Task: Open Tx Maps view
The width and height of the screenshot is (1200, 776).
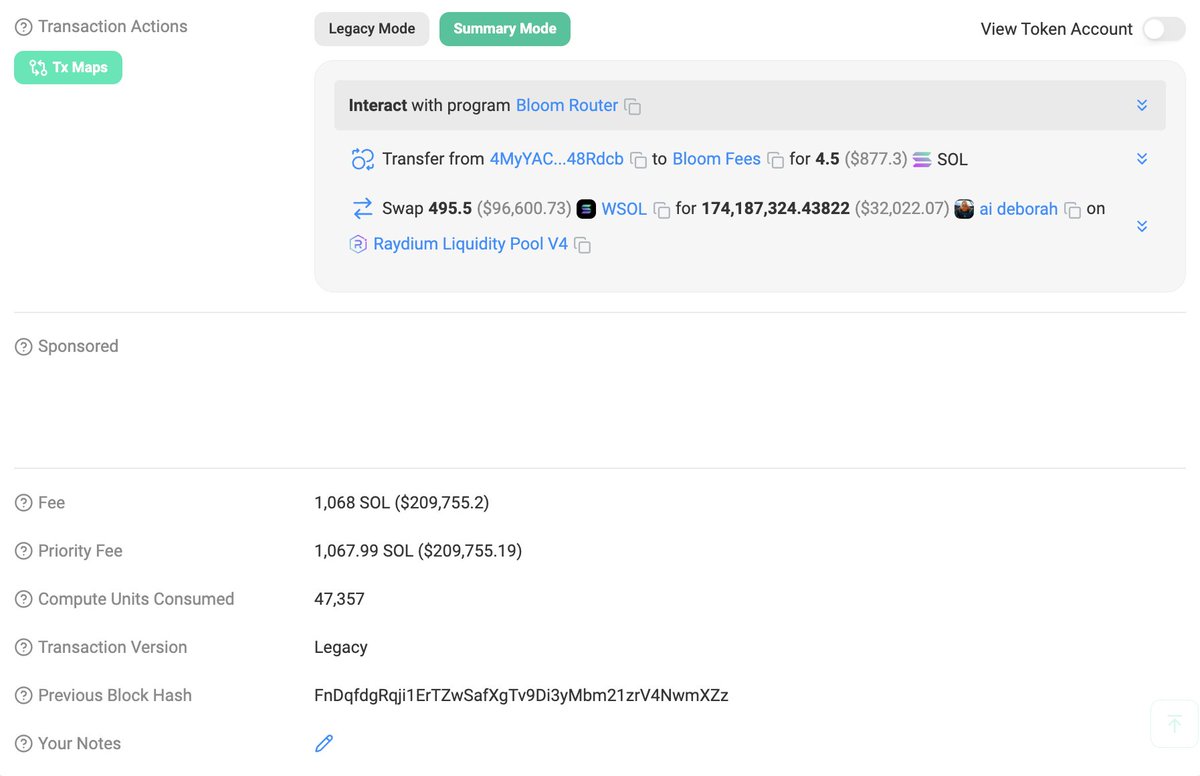Action: 68,68
